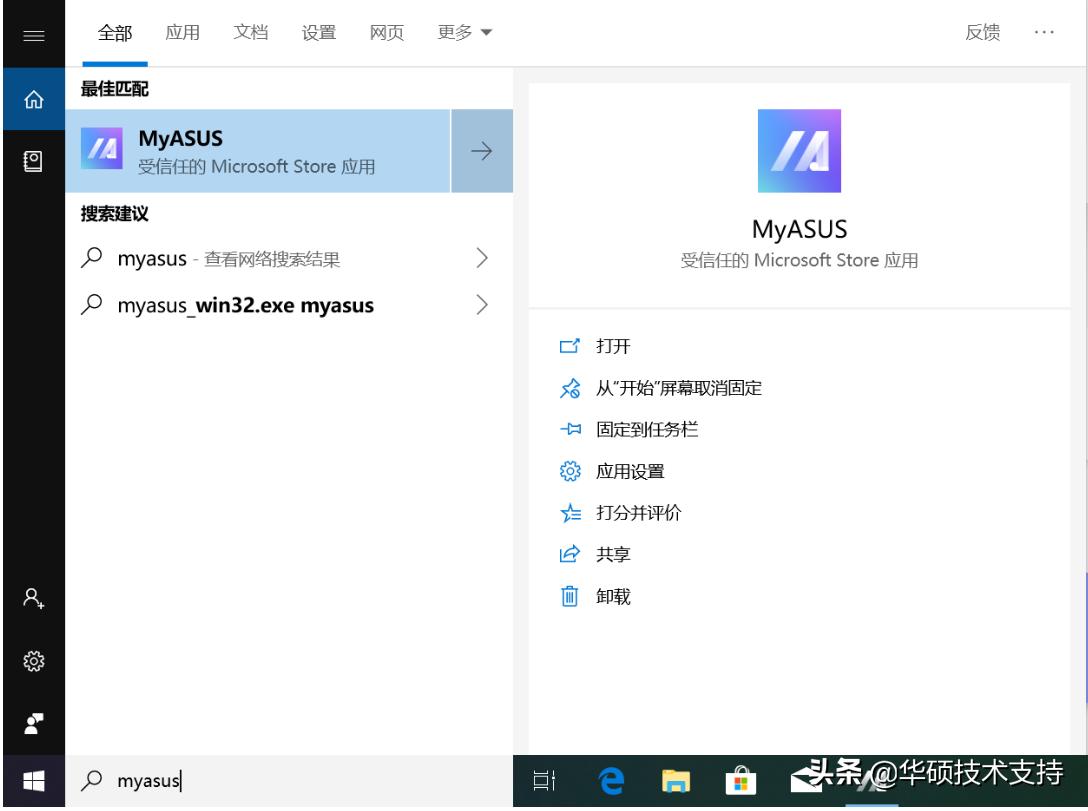Click the hamburger menu at top left

pos(33,33)
